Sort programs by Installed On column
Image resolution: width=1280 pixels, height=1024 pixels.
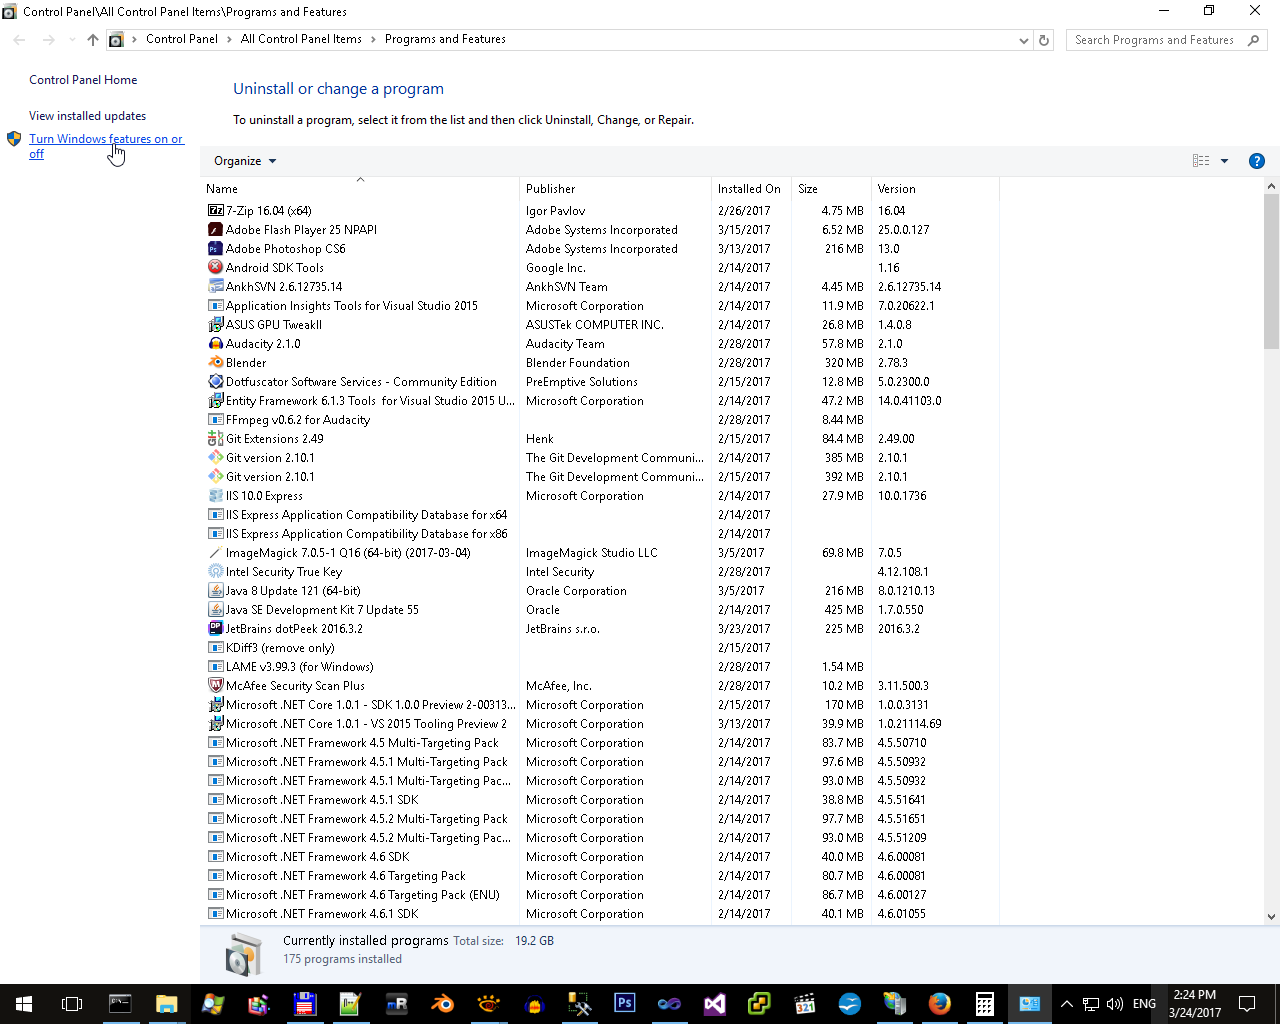[751, 189]
